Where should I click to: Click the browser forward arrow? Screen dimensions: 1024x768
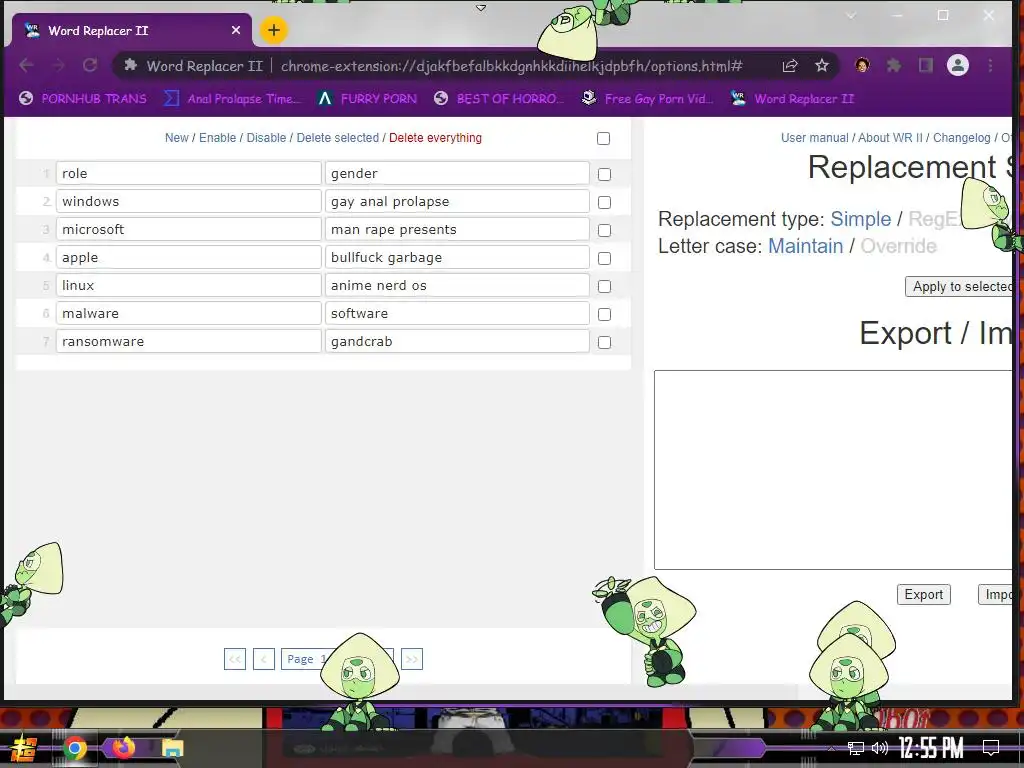(58, 65)
